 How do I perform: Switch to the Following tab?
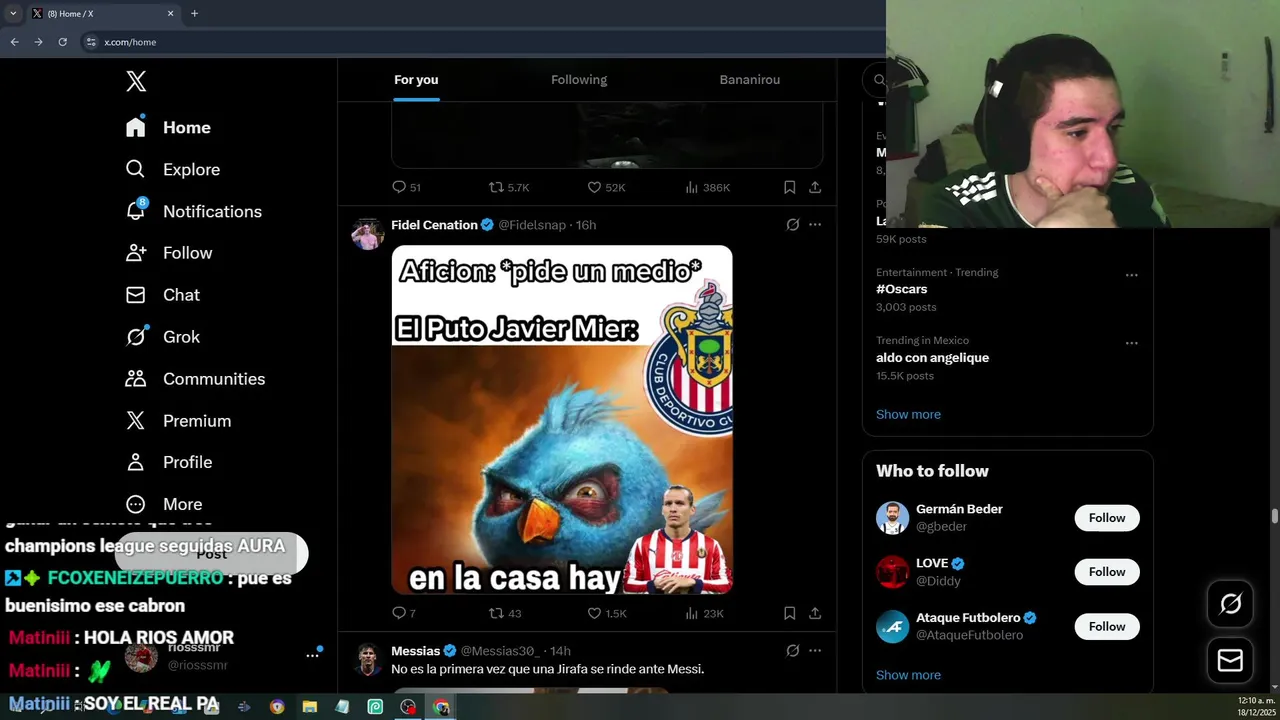(x=579, y=80)
